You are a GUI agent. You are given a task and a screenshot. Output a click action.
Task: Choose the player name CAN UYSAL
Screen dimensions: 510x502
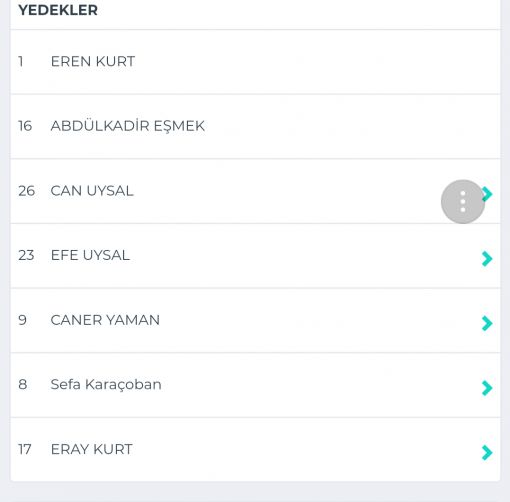[x=92, y=191]
